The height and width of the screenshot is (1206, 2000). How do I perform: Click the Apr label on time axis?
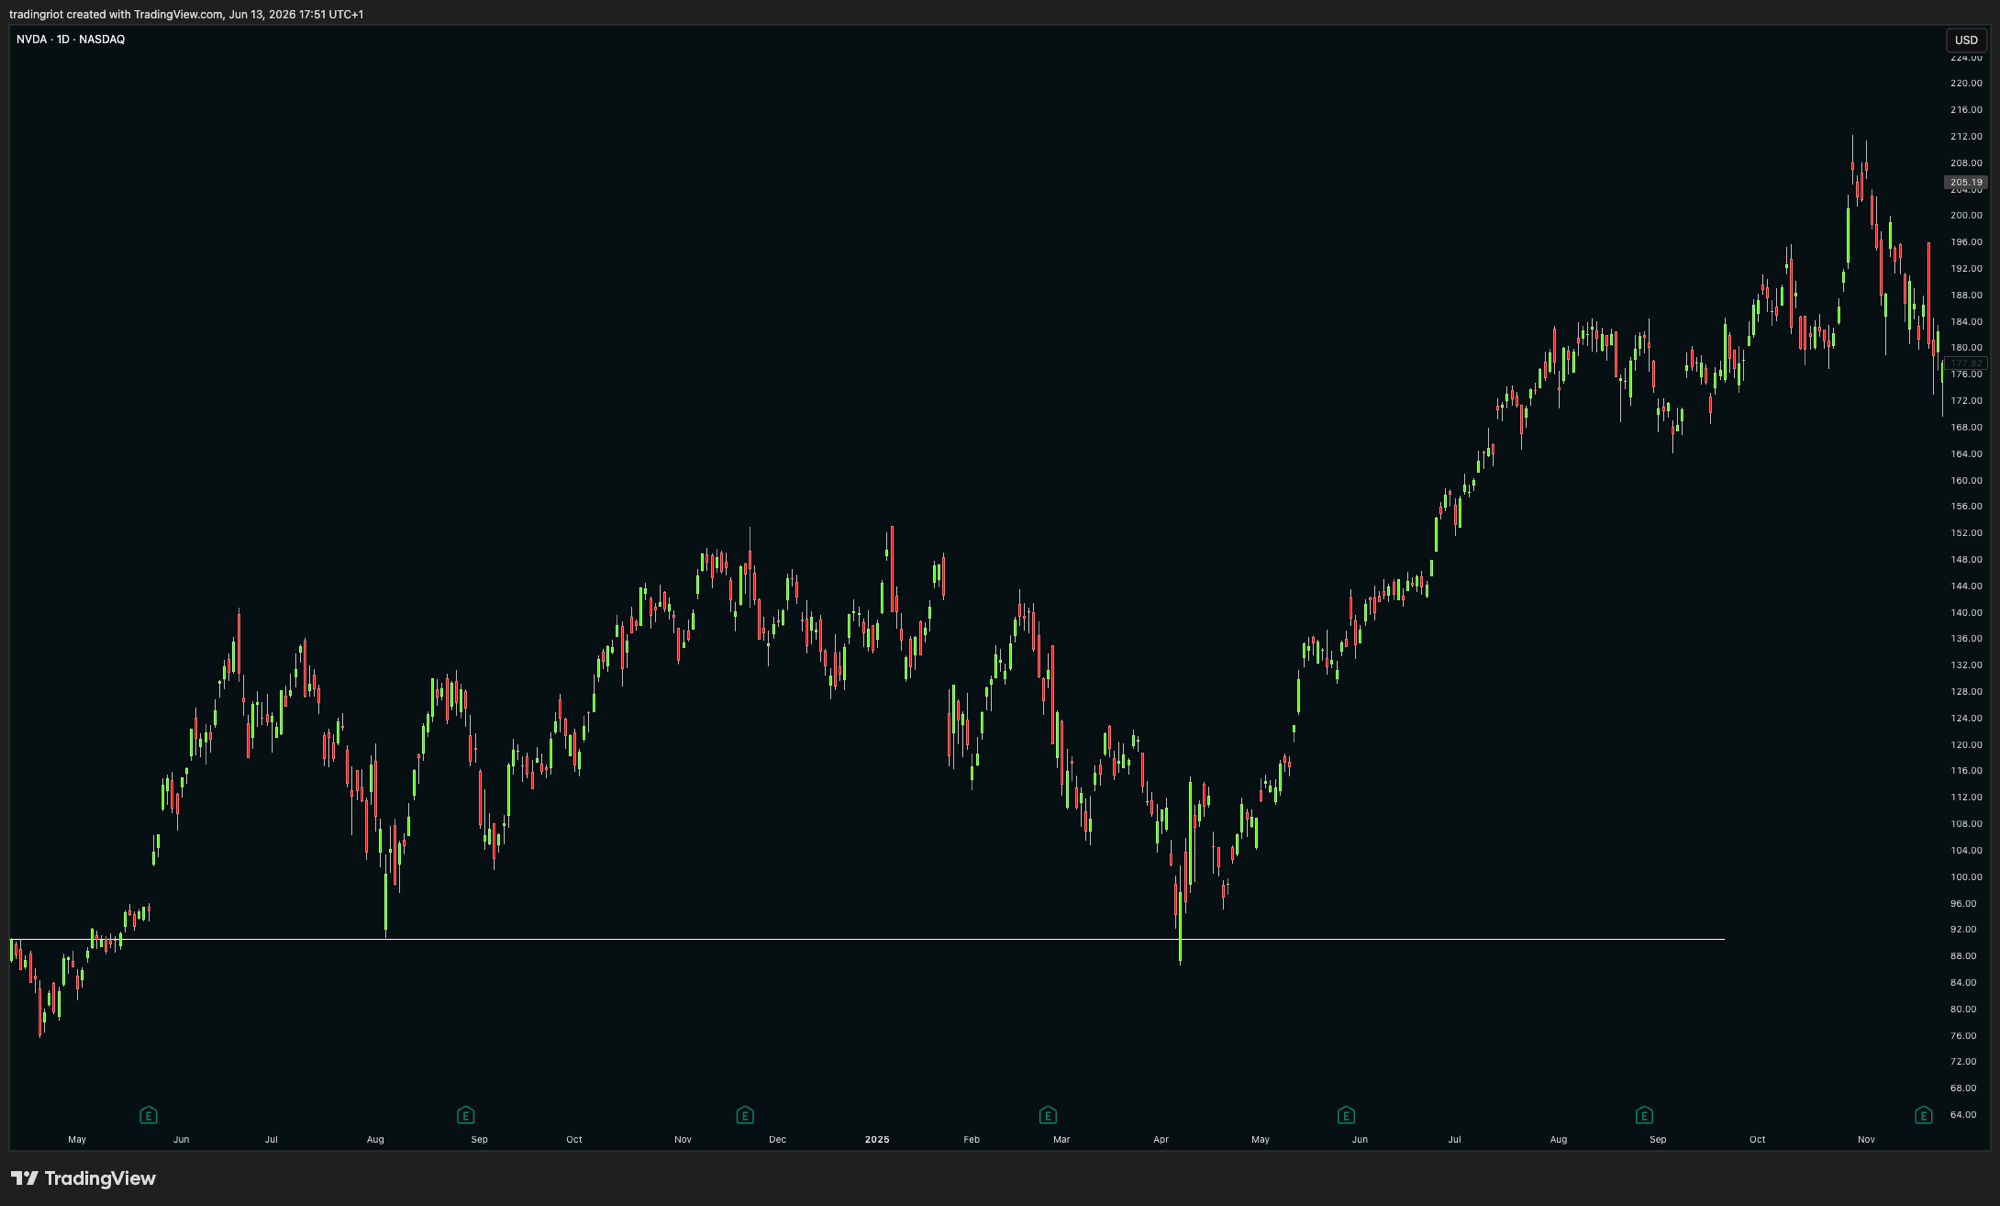1160,1139
